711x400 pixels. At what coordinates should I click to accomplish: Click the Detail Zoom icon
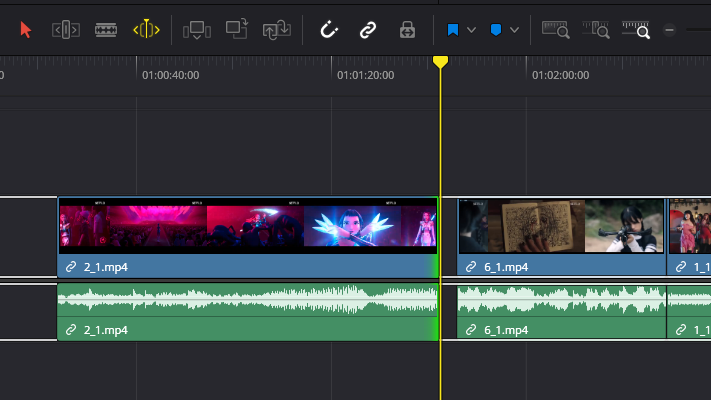pyautogui.click(x=595, y=30)
